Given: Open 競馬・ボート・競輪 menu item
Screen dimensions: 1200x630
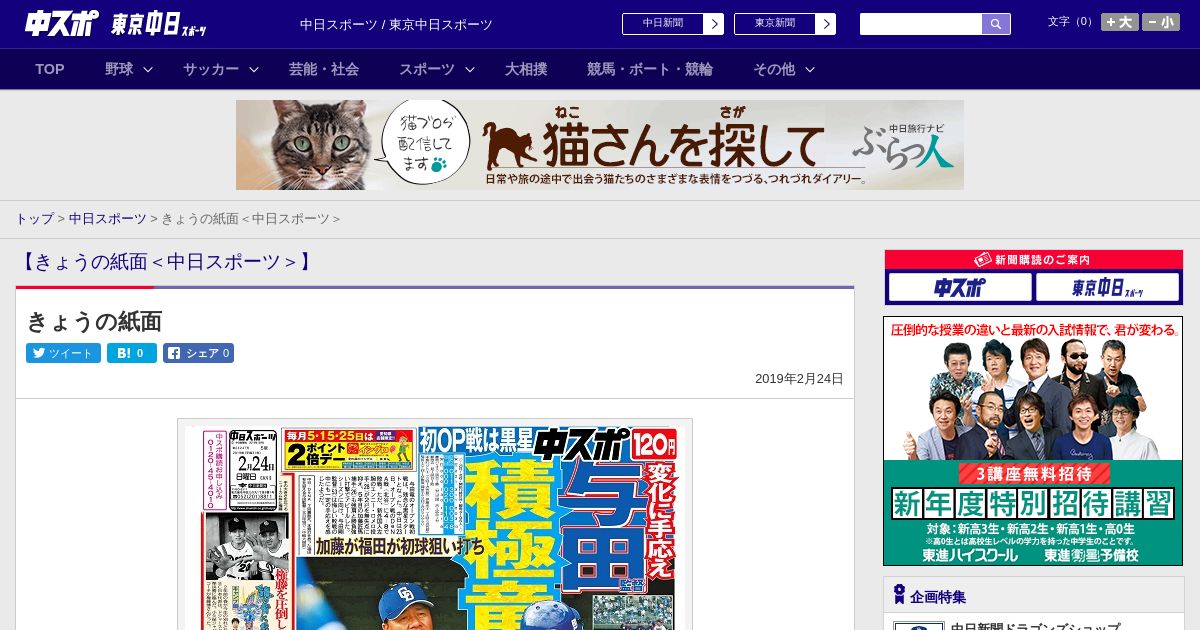Looking at the screenshot, I should point(650,69).
